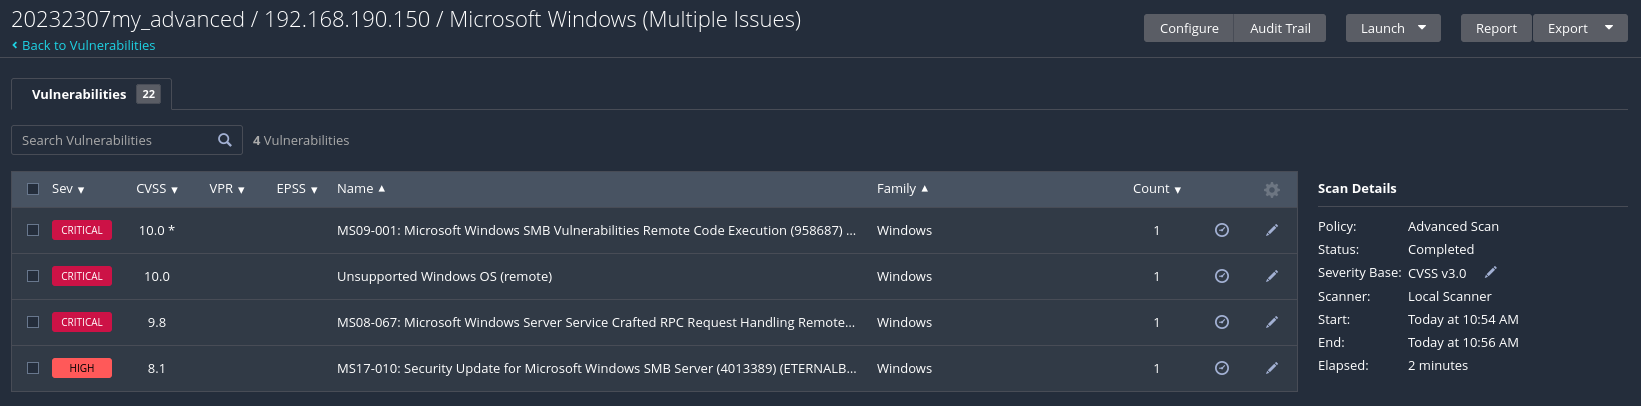This screenshot has width=1641, height=406.
Task: Check the MS09-001 vulnerability row checkbox
Action: pos(33,230)
